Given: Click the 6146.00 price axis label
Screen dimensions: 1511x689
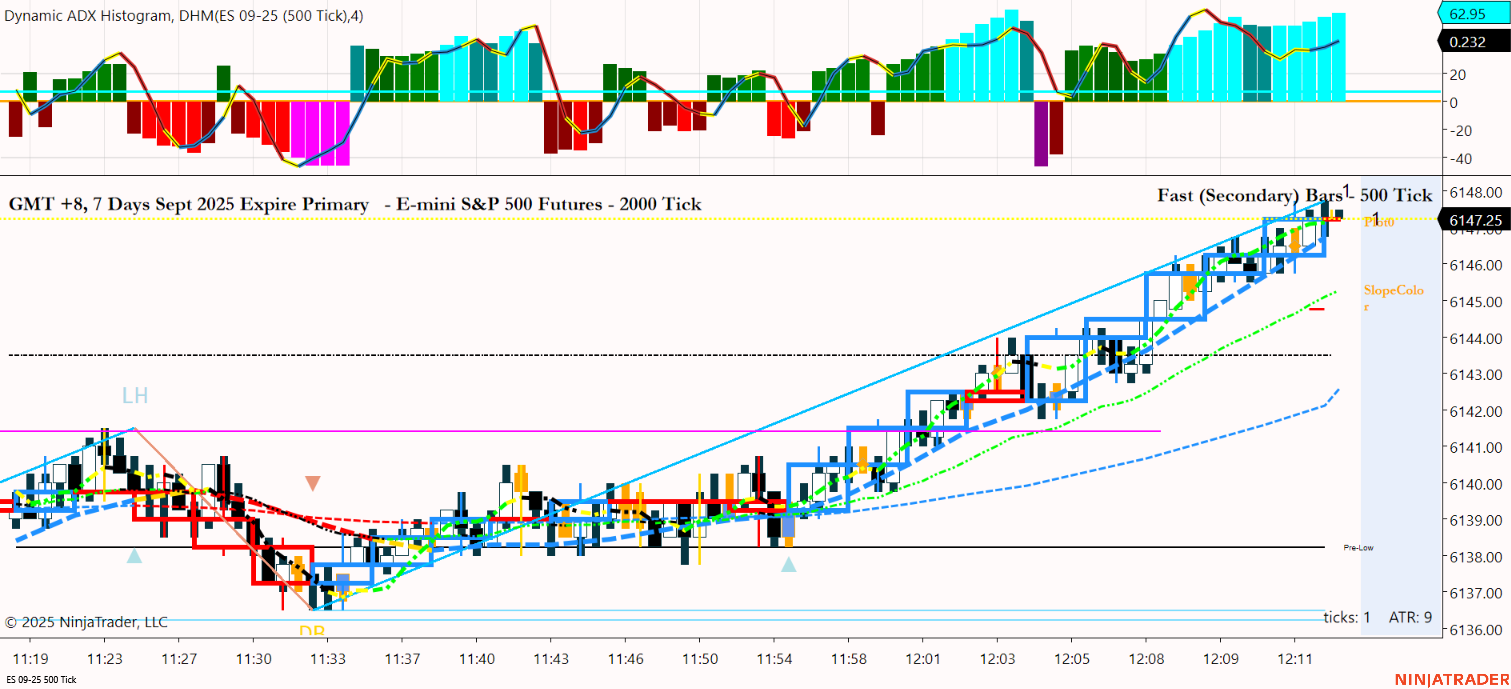Looking at the screenshot, I should coord(1475,265).
